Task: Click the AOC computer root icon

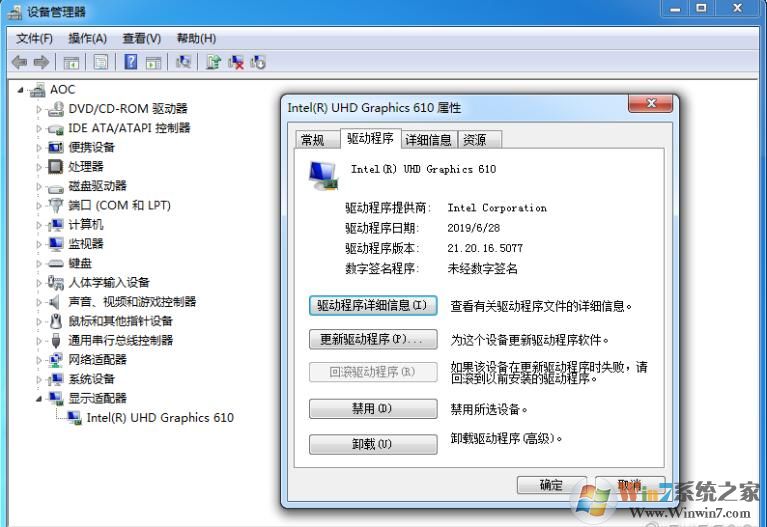Action: pos(37,90)
